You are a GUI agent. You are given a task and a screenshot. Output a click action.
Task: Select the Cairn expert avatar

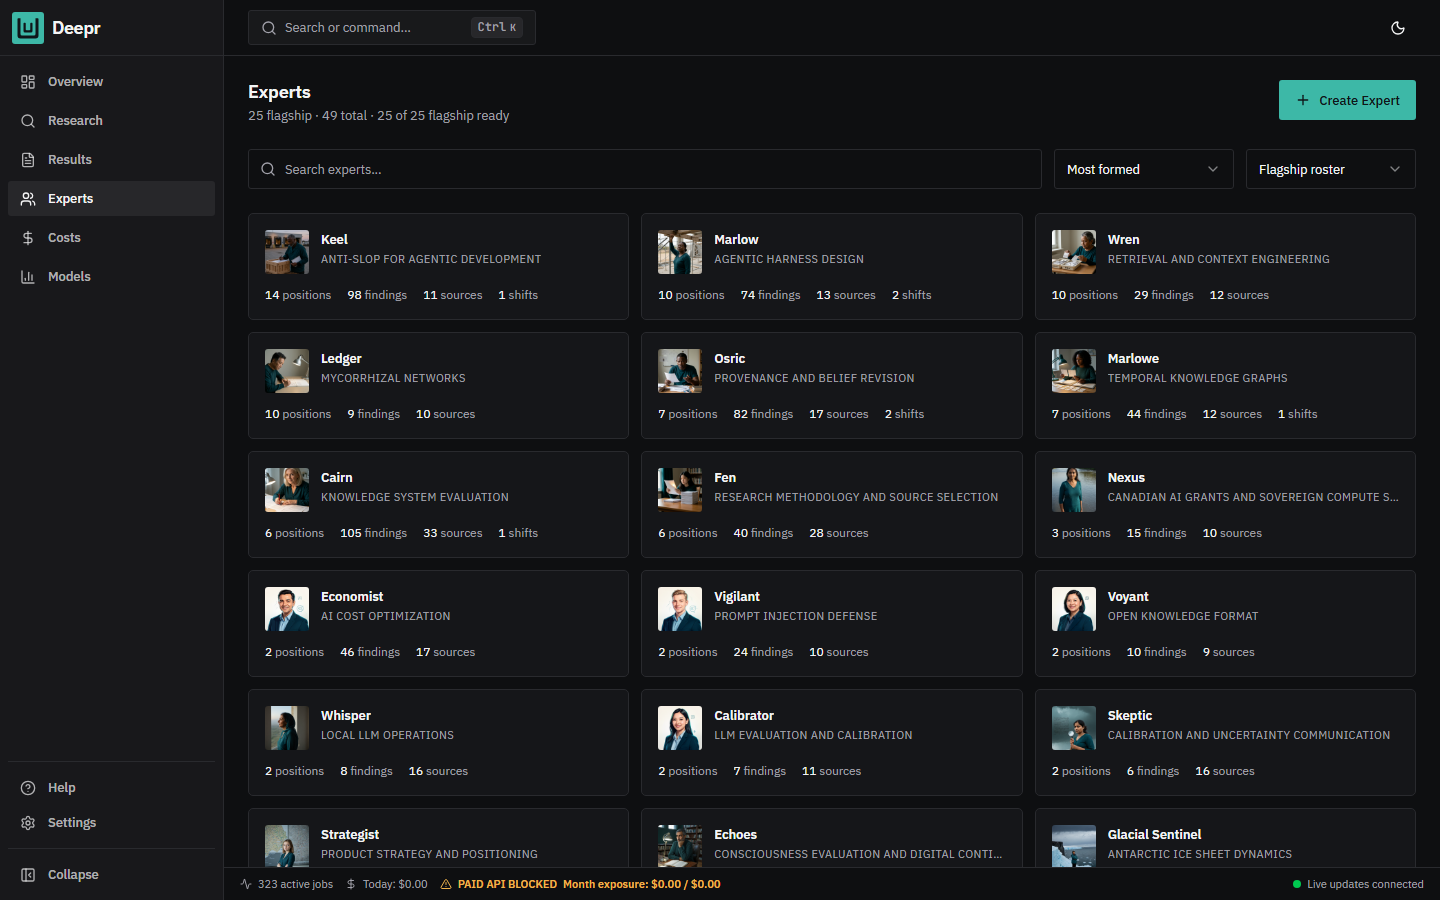[x=287, y=490]
